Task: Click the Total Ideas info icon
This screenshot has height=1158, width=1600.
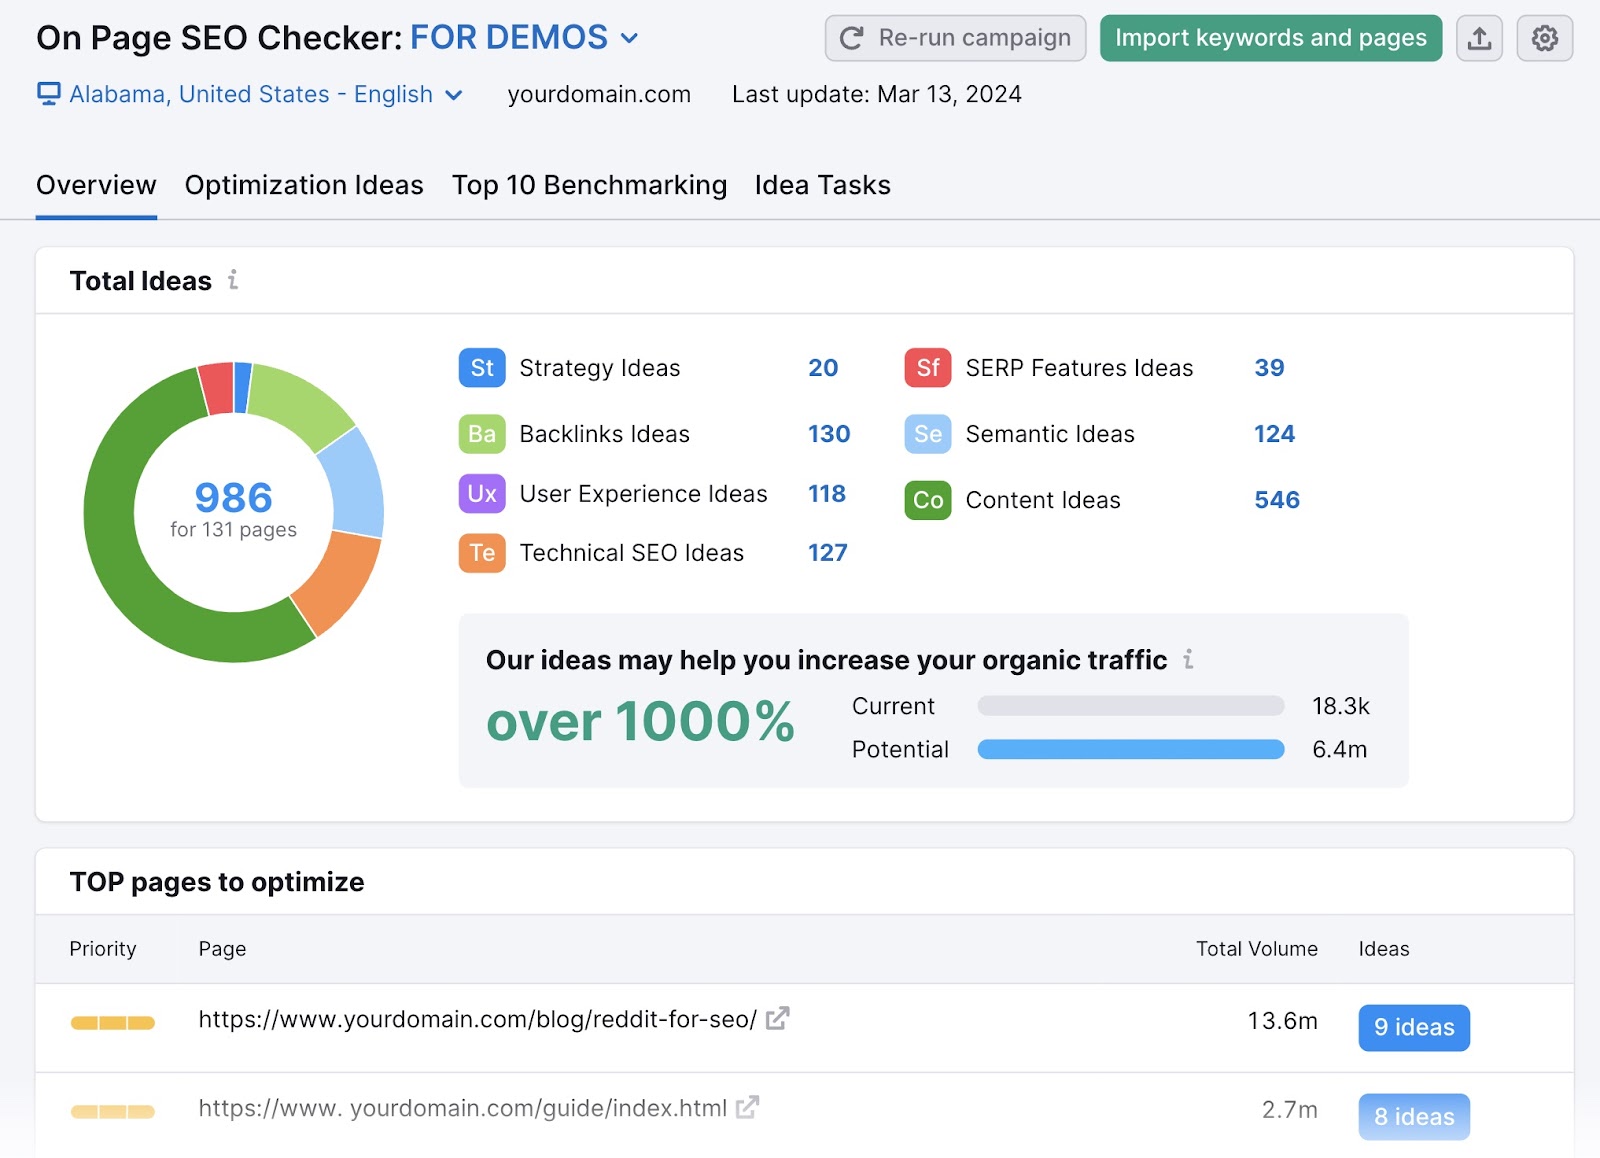Action: [x=233, y=281]
